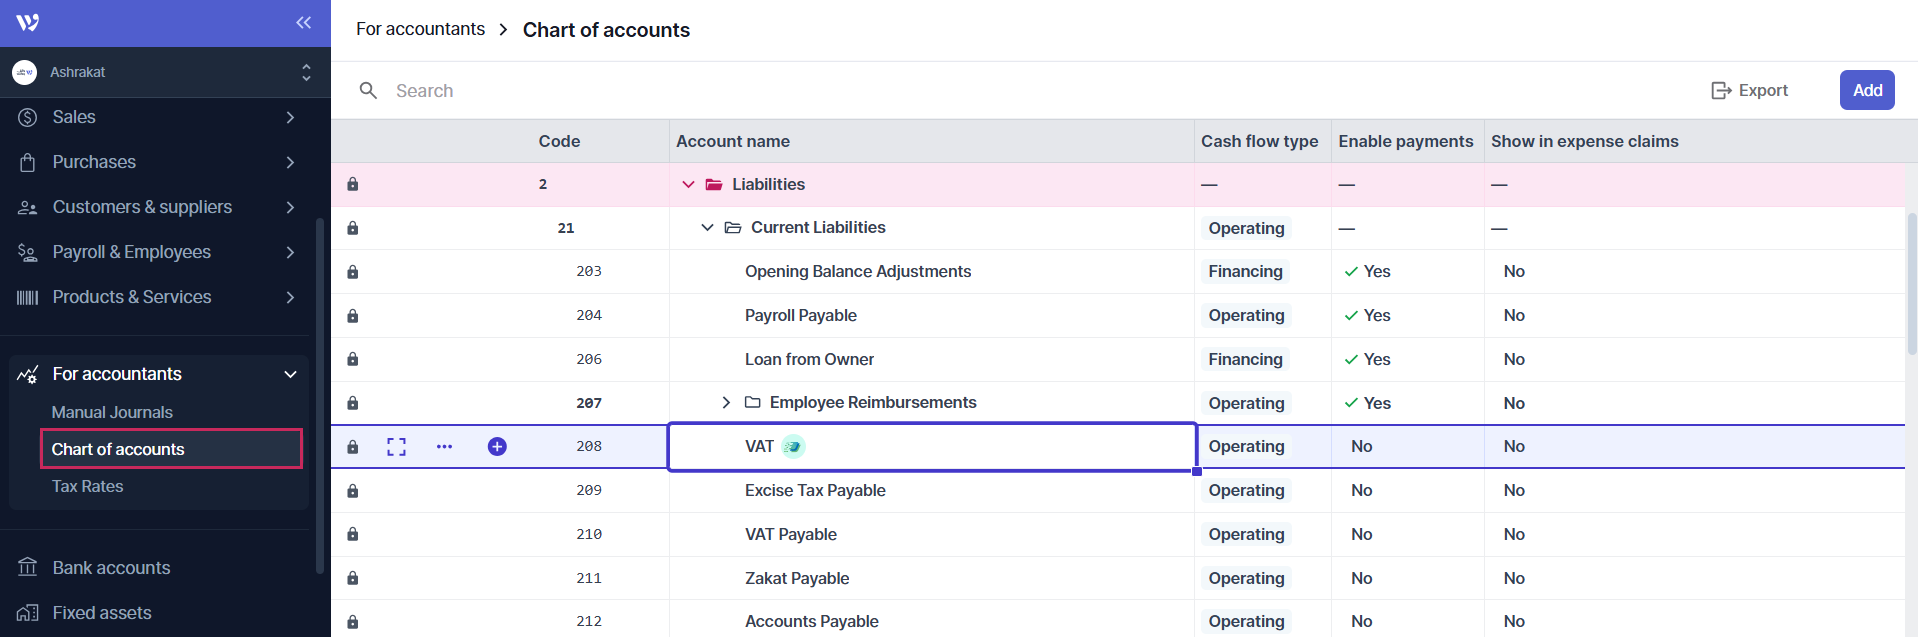This screenshot has width=1918, height=637.
Task: Open Manual Journals in the sidebar
Action: [112, 412]
